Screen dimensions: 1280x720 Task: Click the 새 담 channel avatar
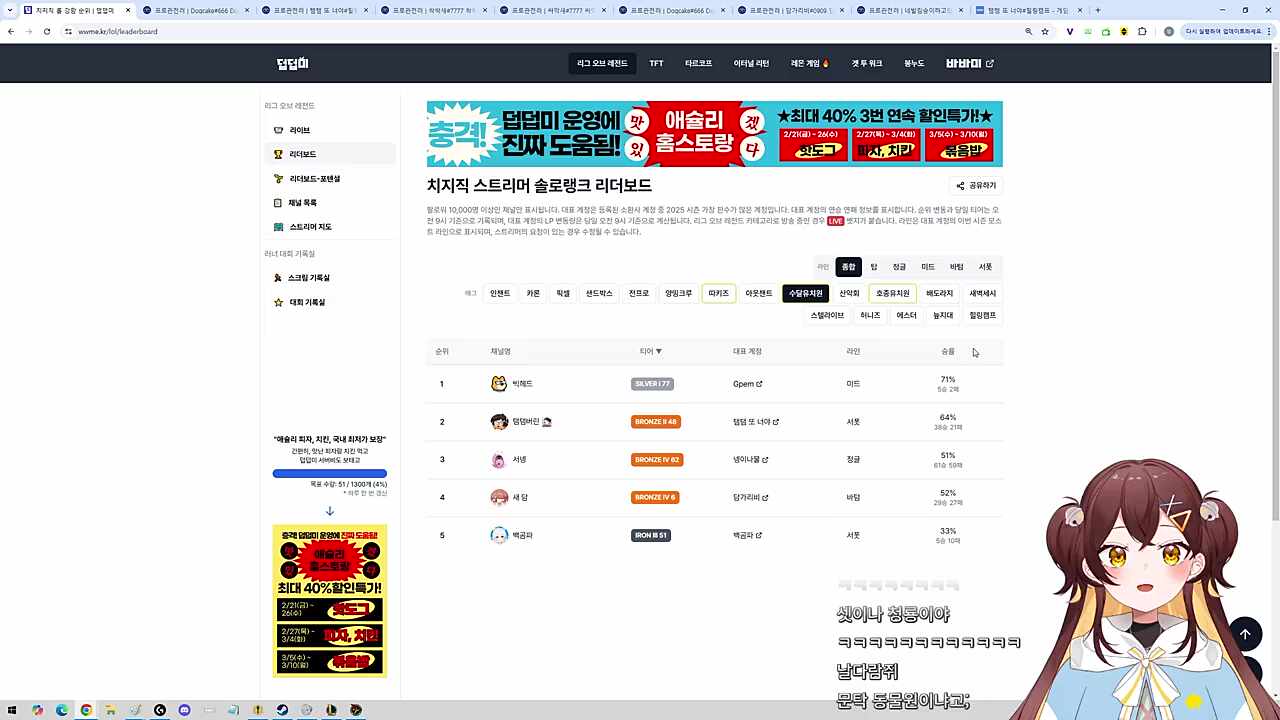[x=499, y=498]
